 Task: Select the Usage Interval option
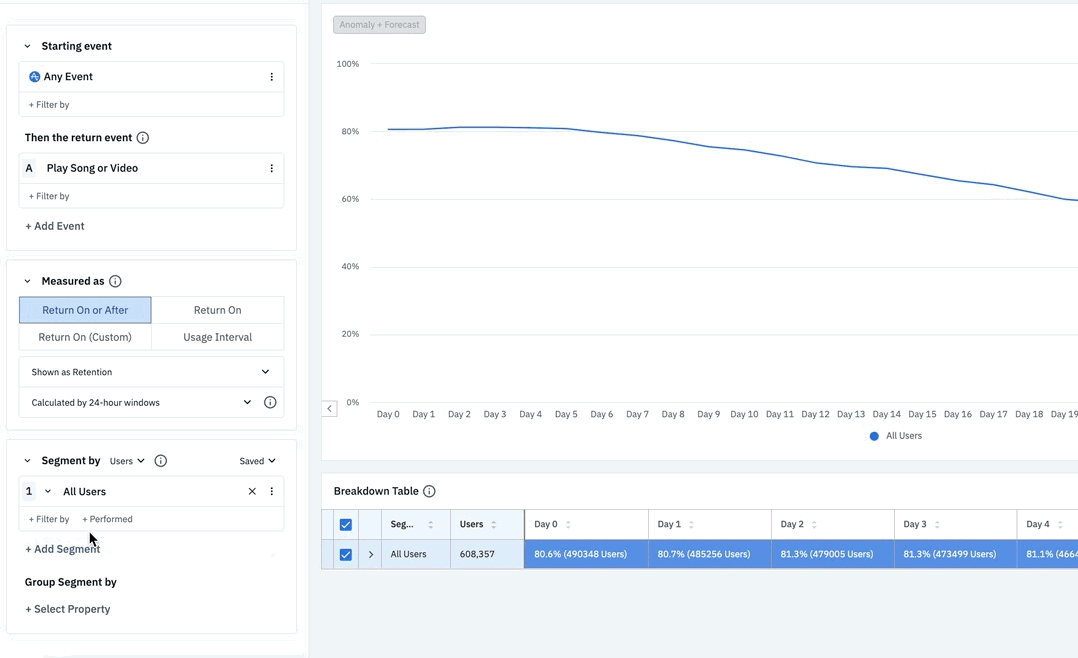(217, 337)
